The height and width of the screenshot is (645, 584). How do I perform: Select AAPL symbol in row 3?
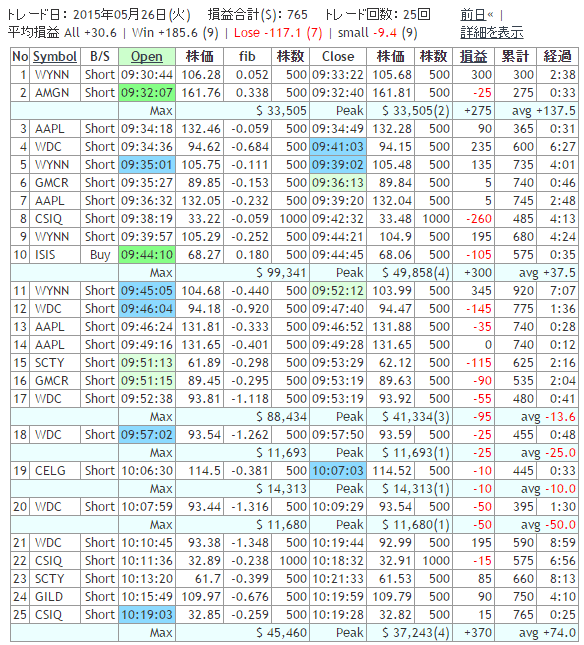(50, 129)
